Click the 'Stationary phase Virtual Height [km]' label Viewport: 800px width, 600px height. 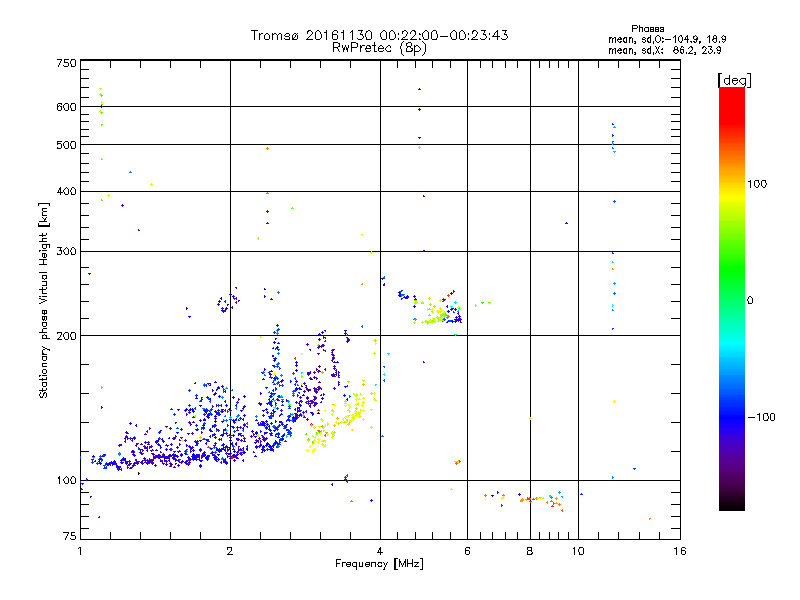point(44,301)
